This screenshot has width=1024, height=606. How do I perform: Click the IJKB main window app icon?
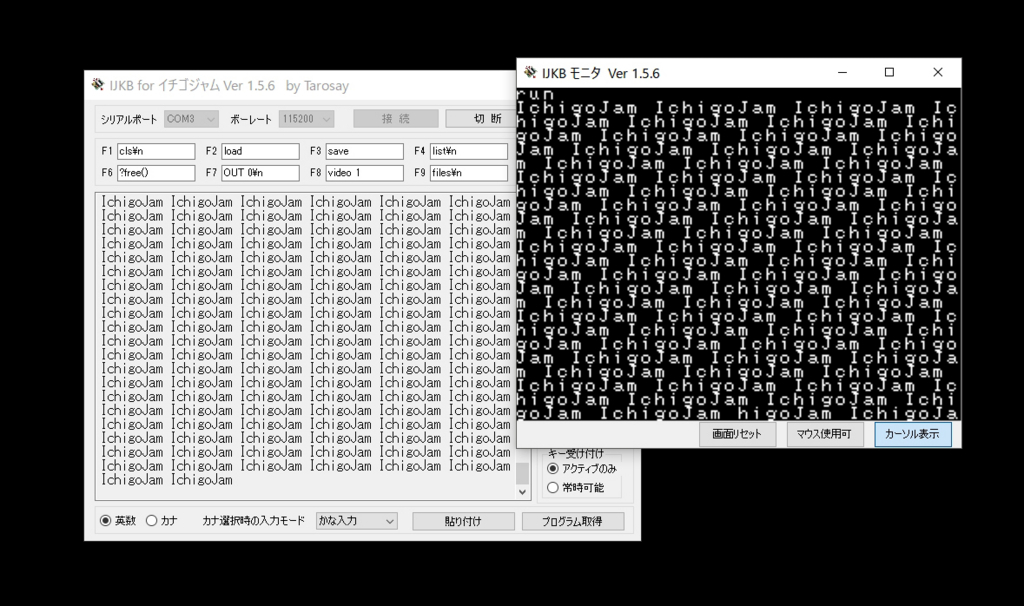(x=97, y=84)
